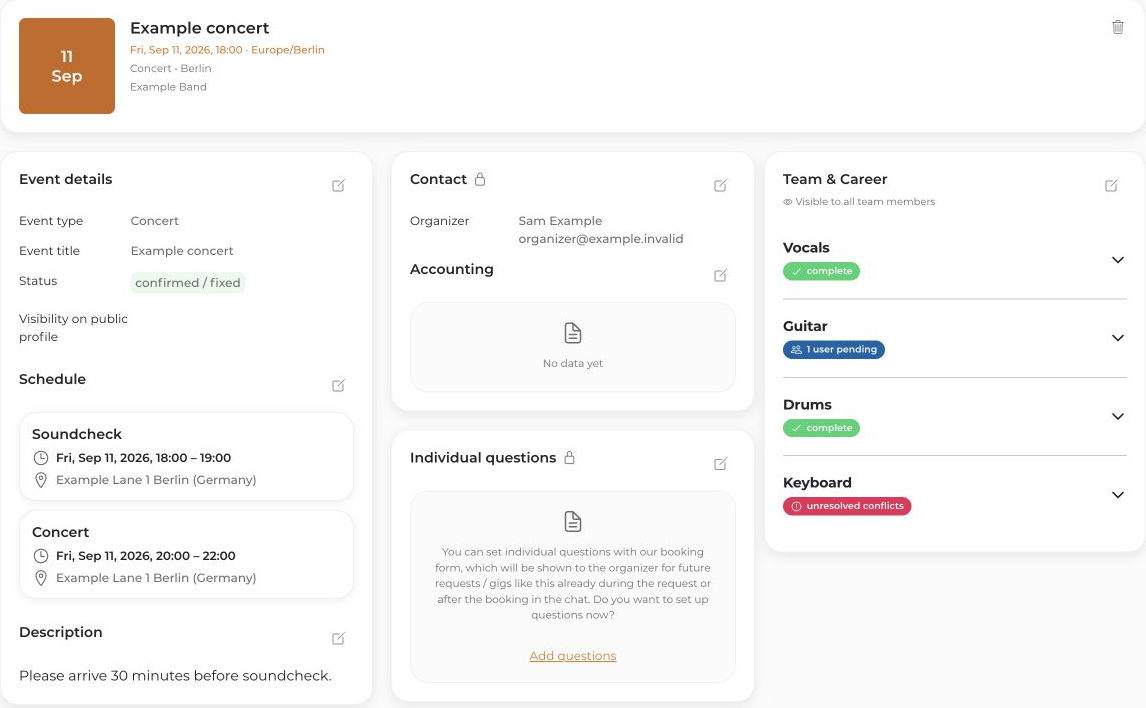Expand the Keyboard role
1146x708 pixels.
(1117, 495)
